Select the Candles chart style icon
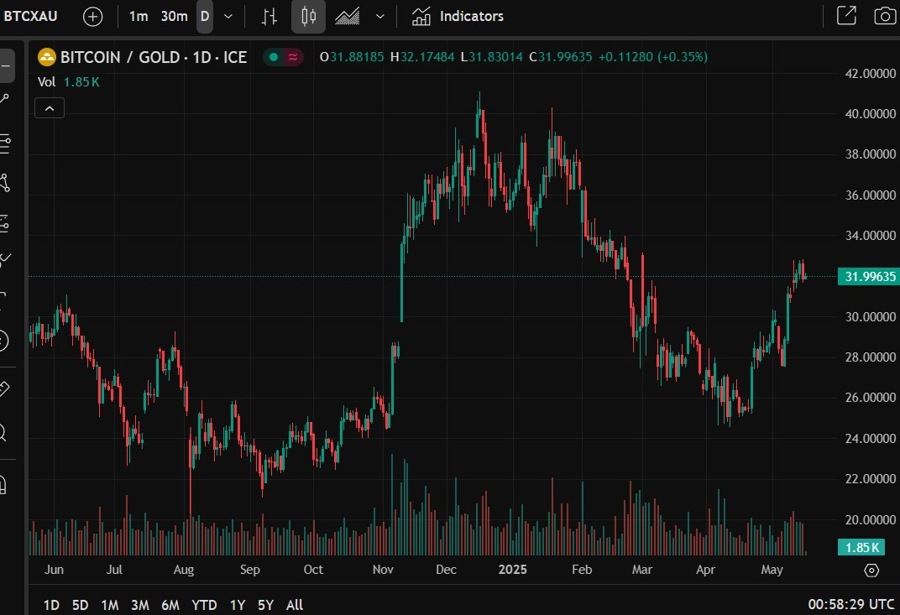 click(308, 16)
